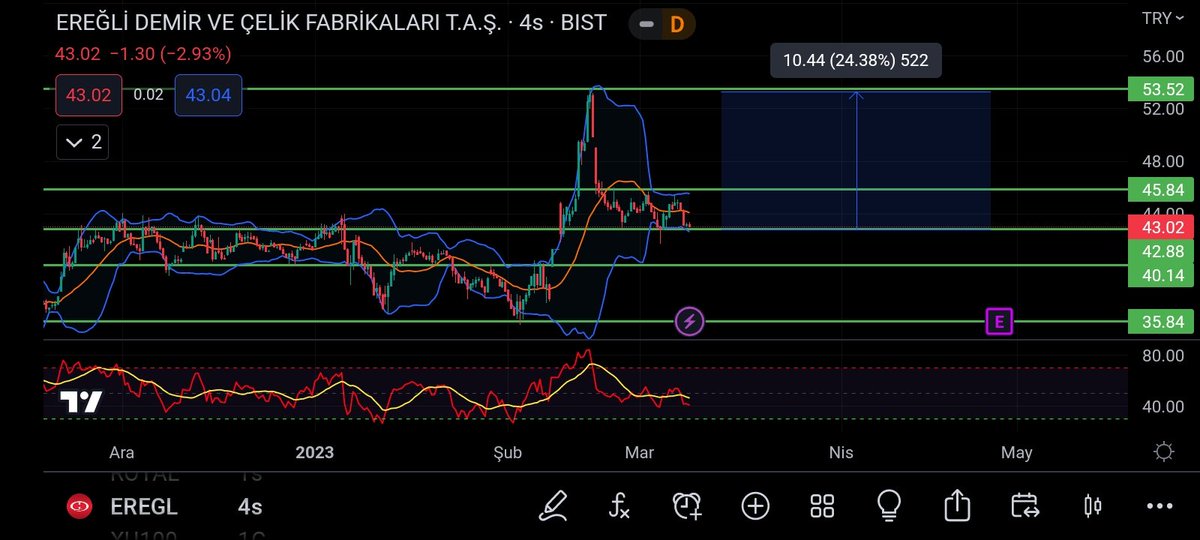Open the TRY currency dropdown
The width and height of the screenshot is (1200, 540).
1163,18
